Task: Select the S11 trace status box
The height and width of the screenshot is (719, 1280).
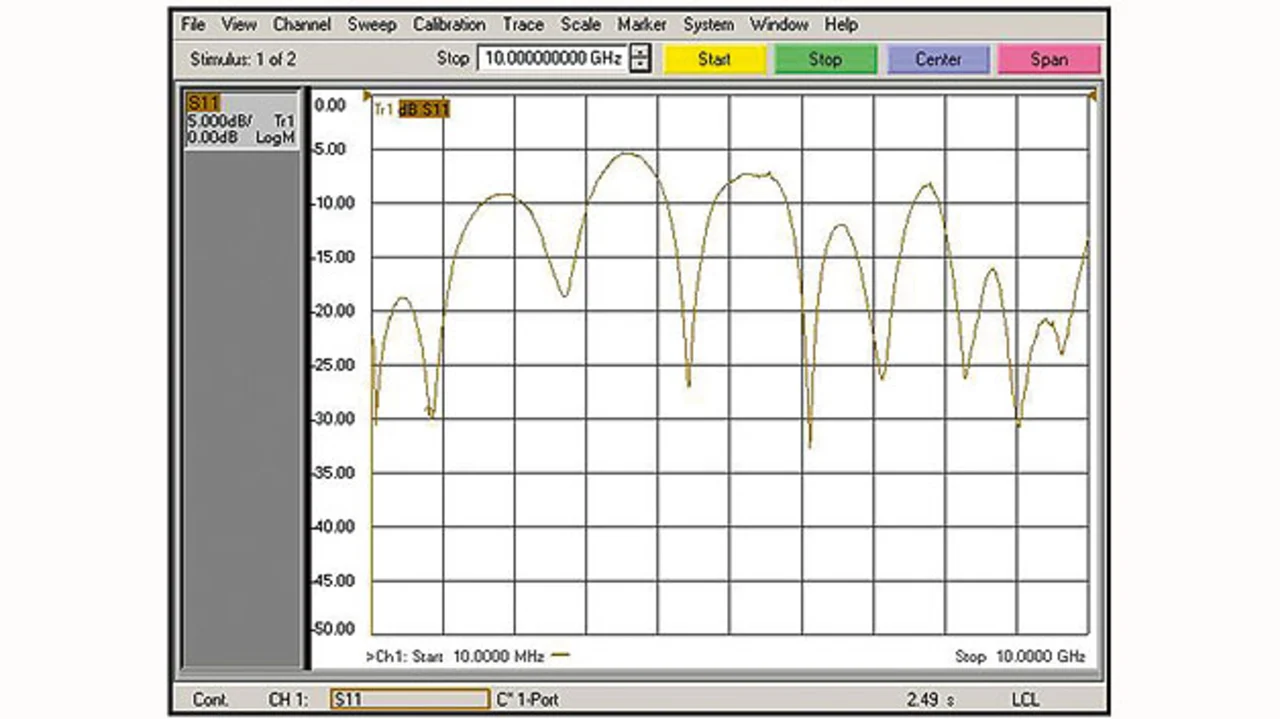Action: coord(242,120)
